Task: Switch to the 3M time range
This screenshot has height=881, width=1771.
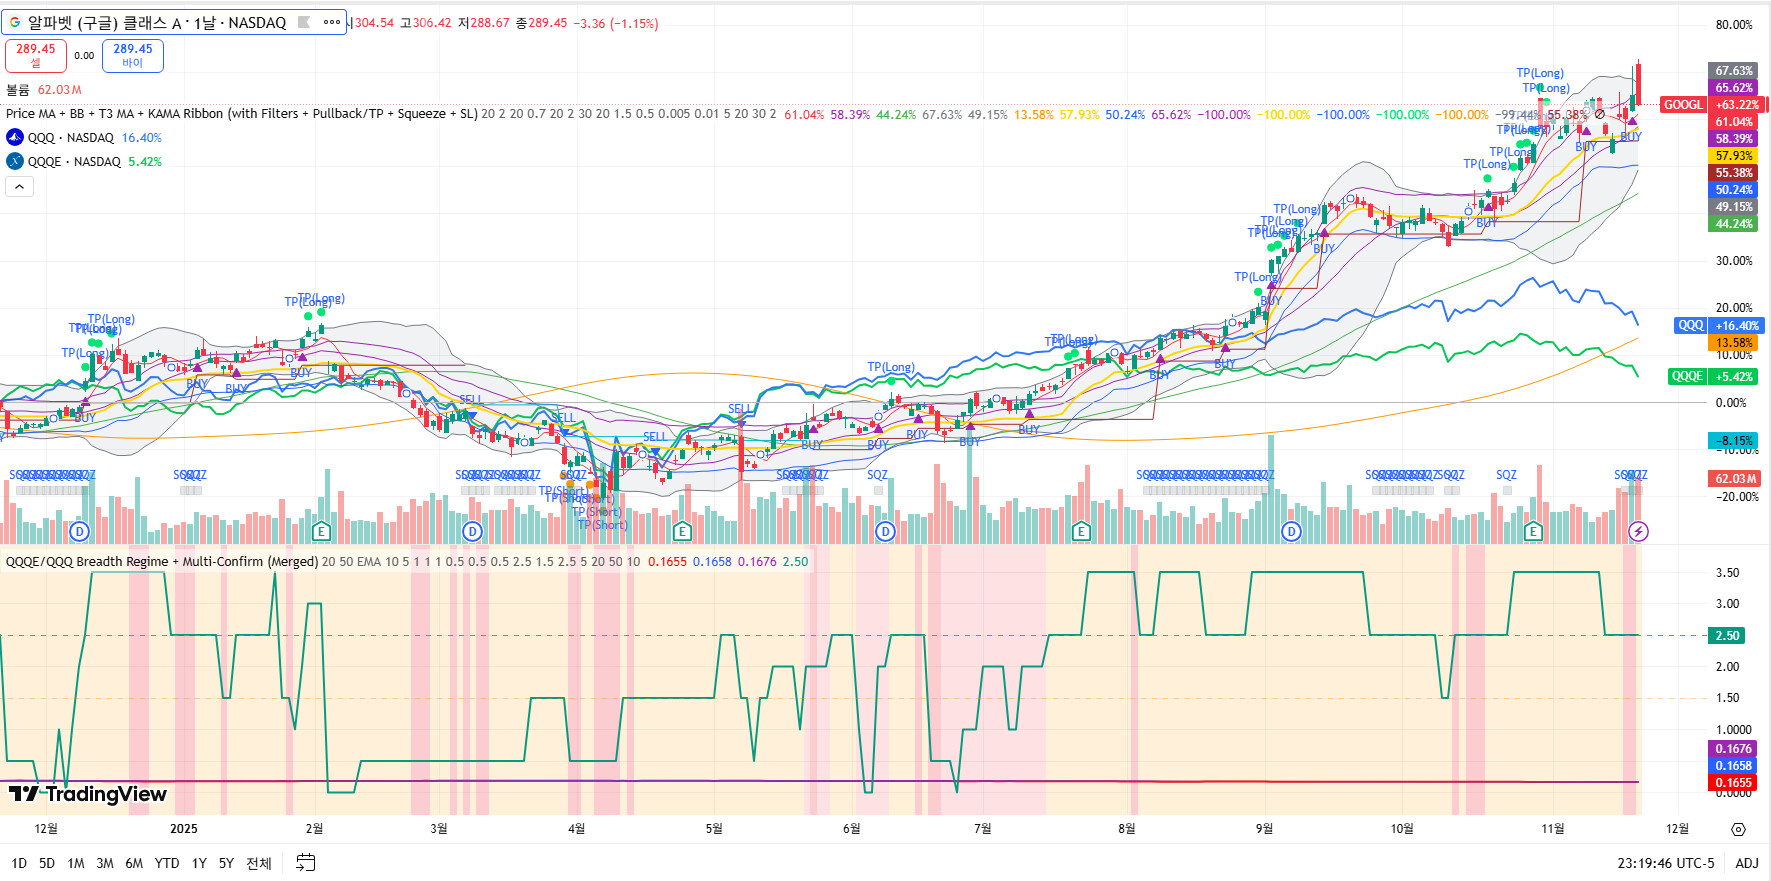Action: click(x=105, y=863)
